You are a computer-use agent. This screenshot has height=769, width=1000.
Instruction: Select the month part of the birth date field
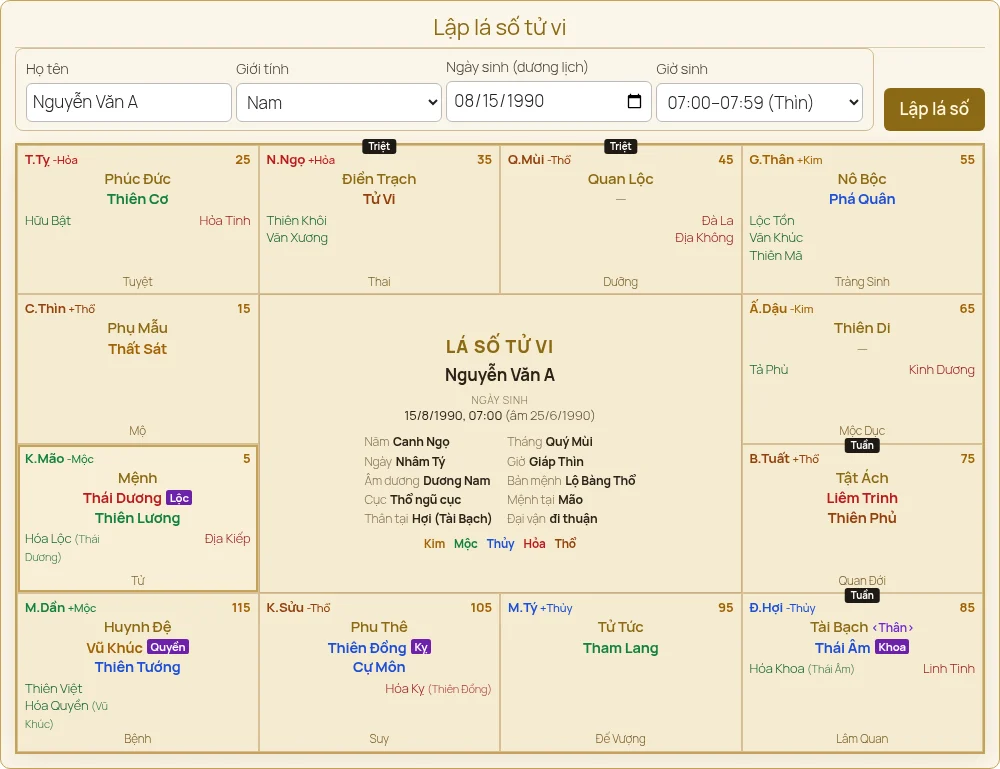tap(463, 101)
